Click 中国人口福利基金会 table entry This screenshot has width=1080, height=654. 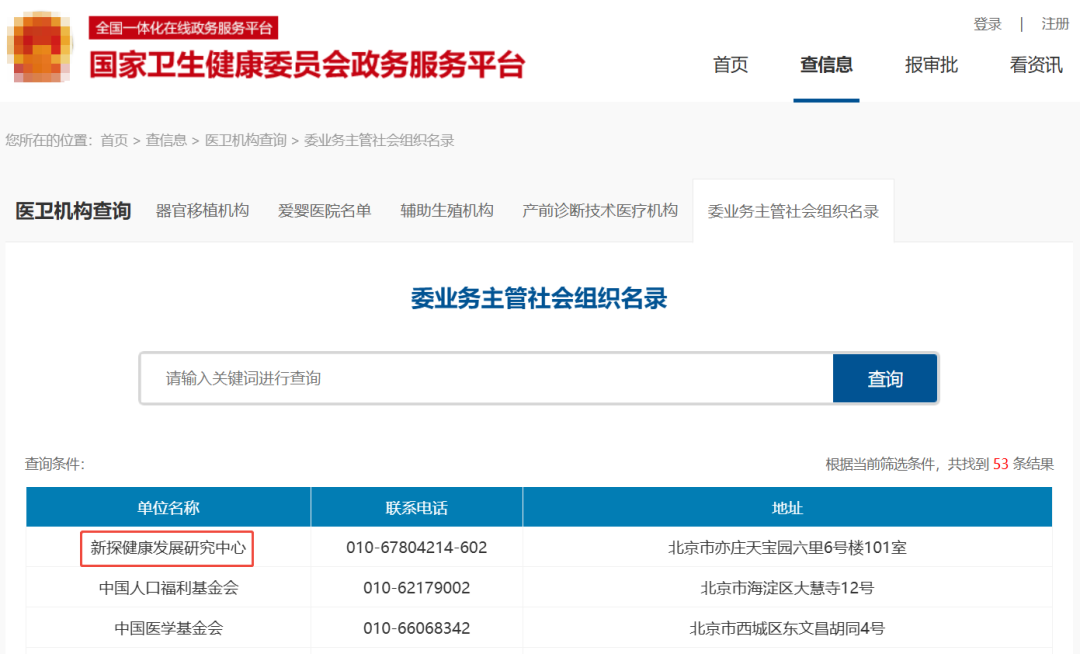pyautogui.click(x=169, y=589)
